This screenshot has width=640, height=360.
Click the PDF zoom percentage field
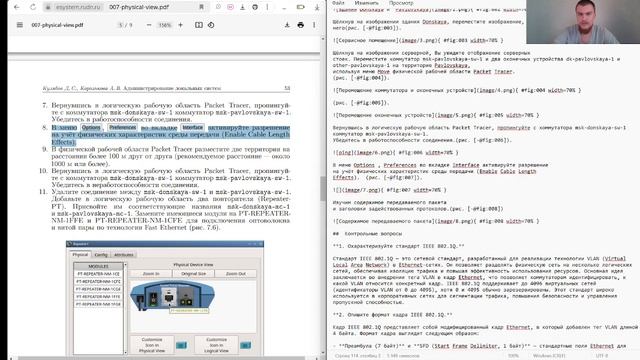pyautogui.click(x=165, y=25)
